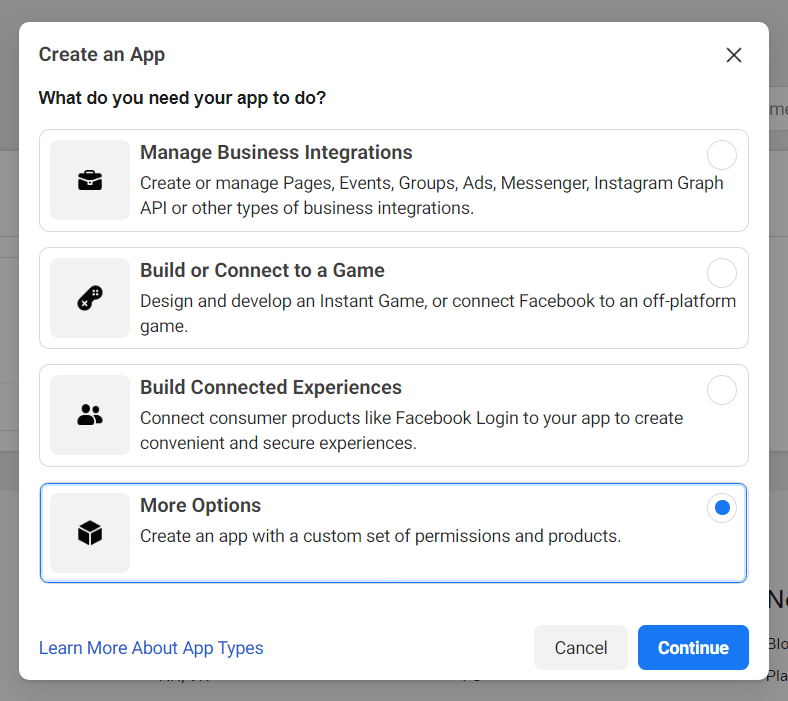Image resolution: width=788 pixels, height=701 pixels.
Task: Open the Learn More About App Types link
Action: pyautogui.click(x=151, y=648)
